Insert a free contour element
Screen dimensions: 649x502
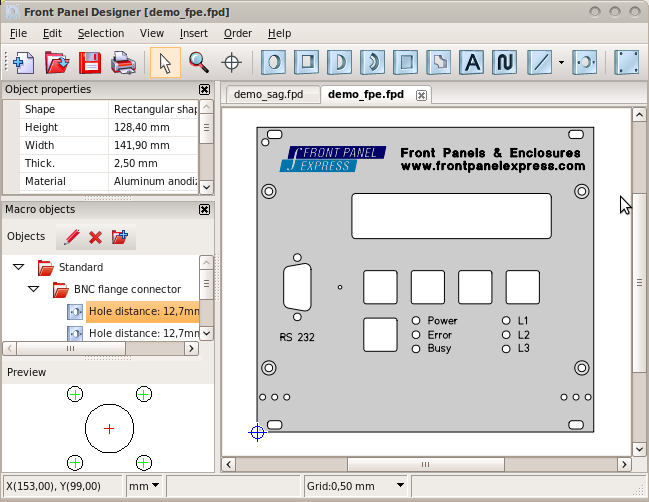pyautogui.click(x=439, y=62)
